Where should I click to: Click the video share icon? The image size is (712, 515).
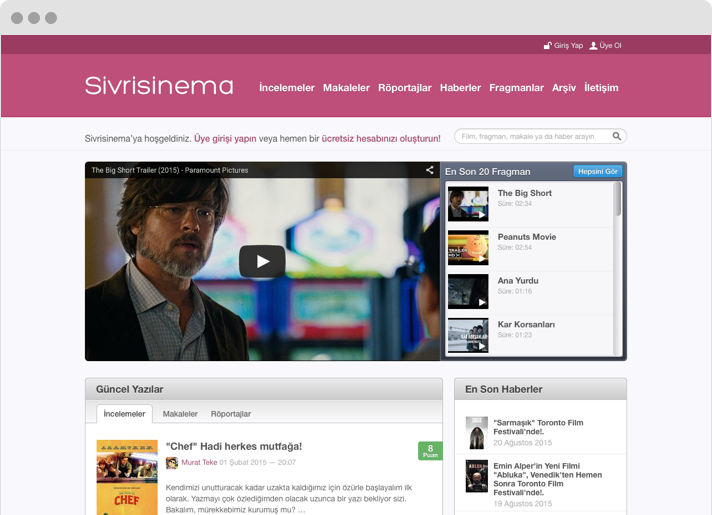click(x=430, y=170)
